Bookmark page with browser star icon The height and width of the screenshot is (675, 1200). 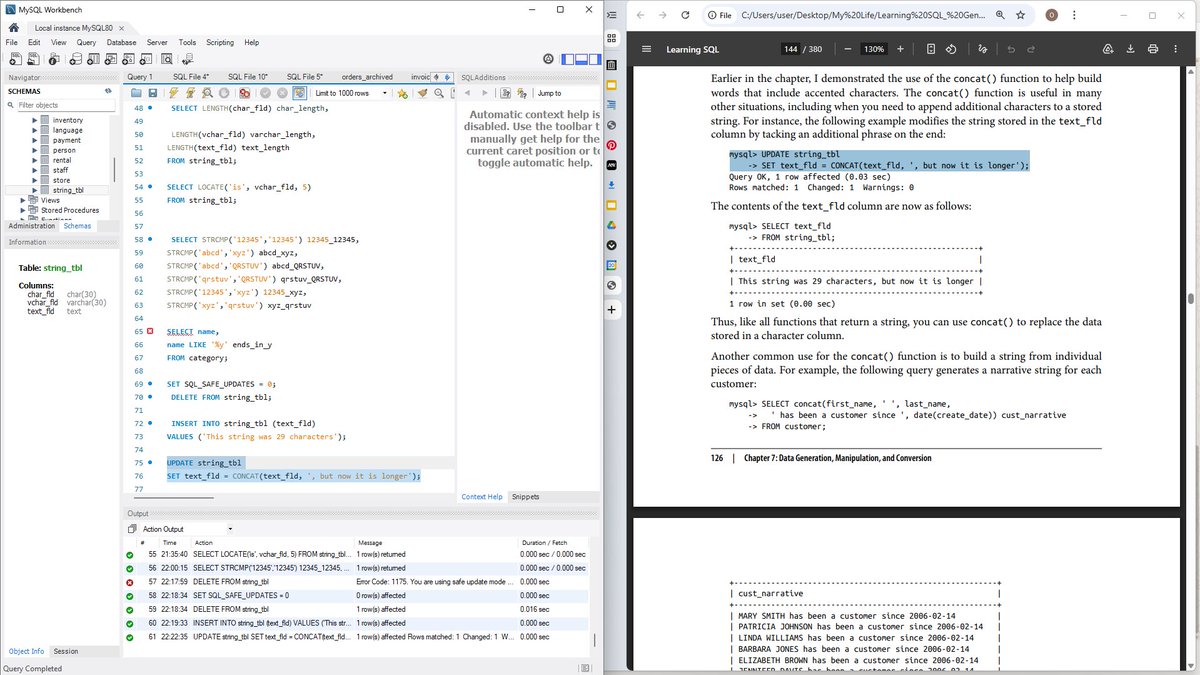pyautogui.click(x=1020, y=16)
